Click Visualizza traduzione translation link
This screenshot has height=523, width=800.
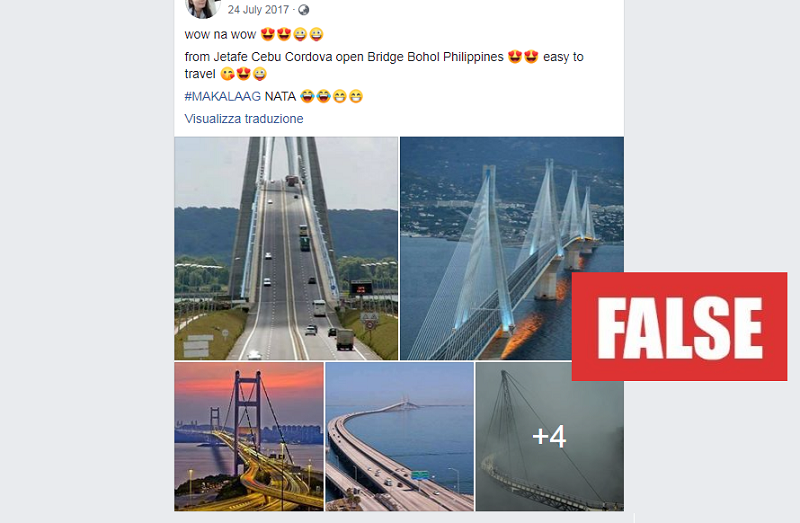coord(244,119)
